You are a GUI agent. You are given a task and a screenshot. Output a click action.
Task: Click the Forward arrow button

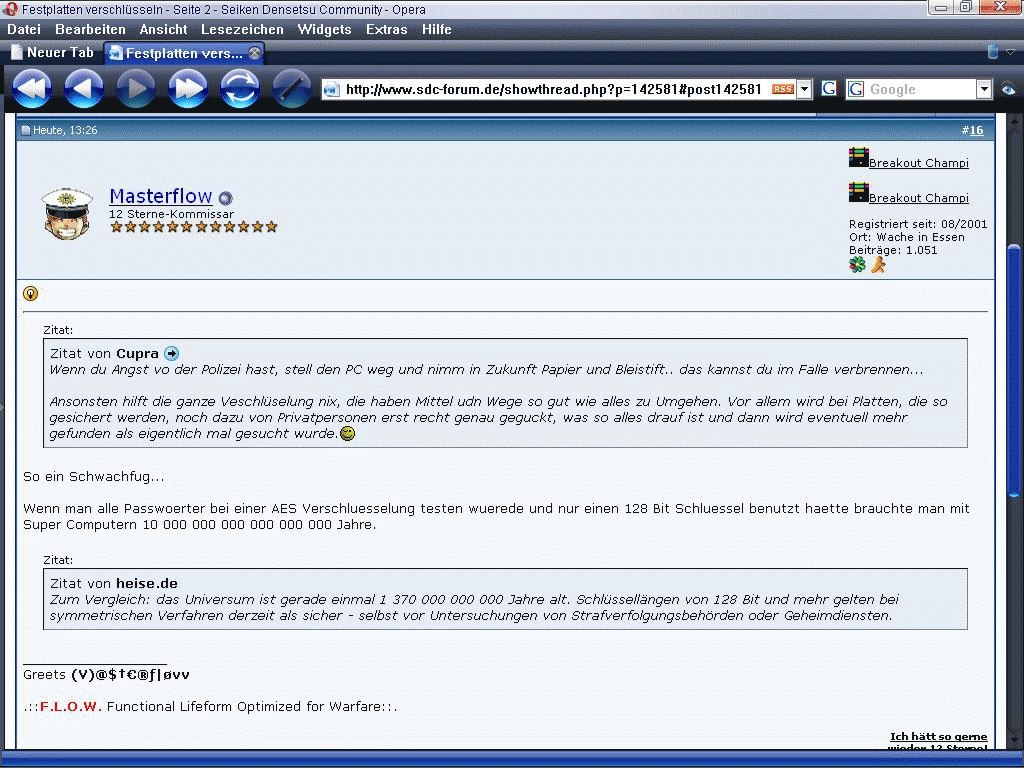[x=136, y=88]
